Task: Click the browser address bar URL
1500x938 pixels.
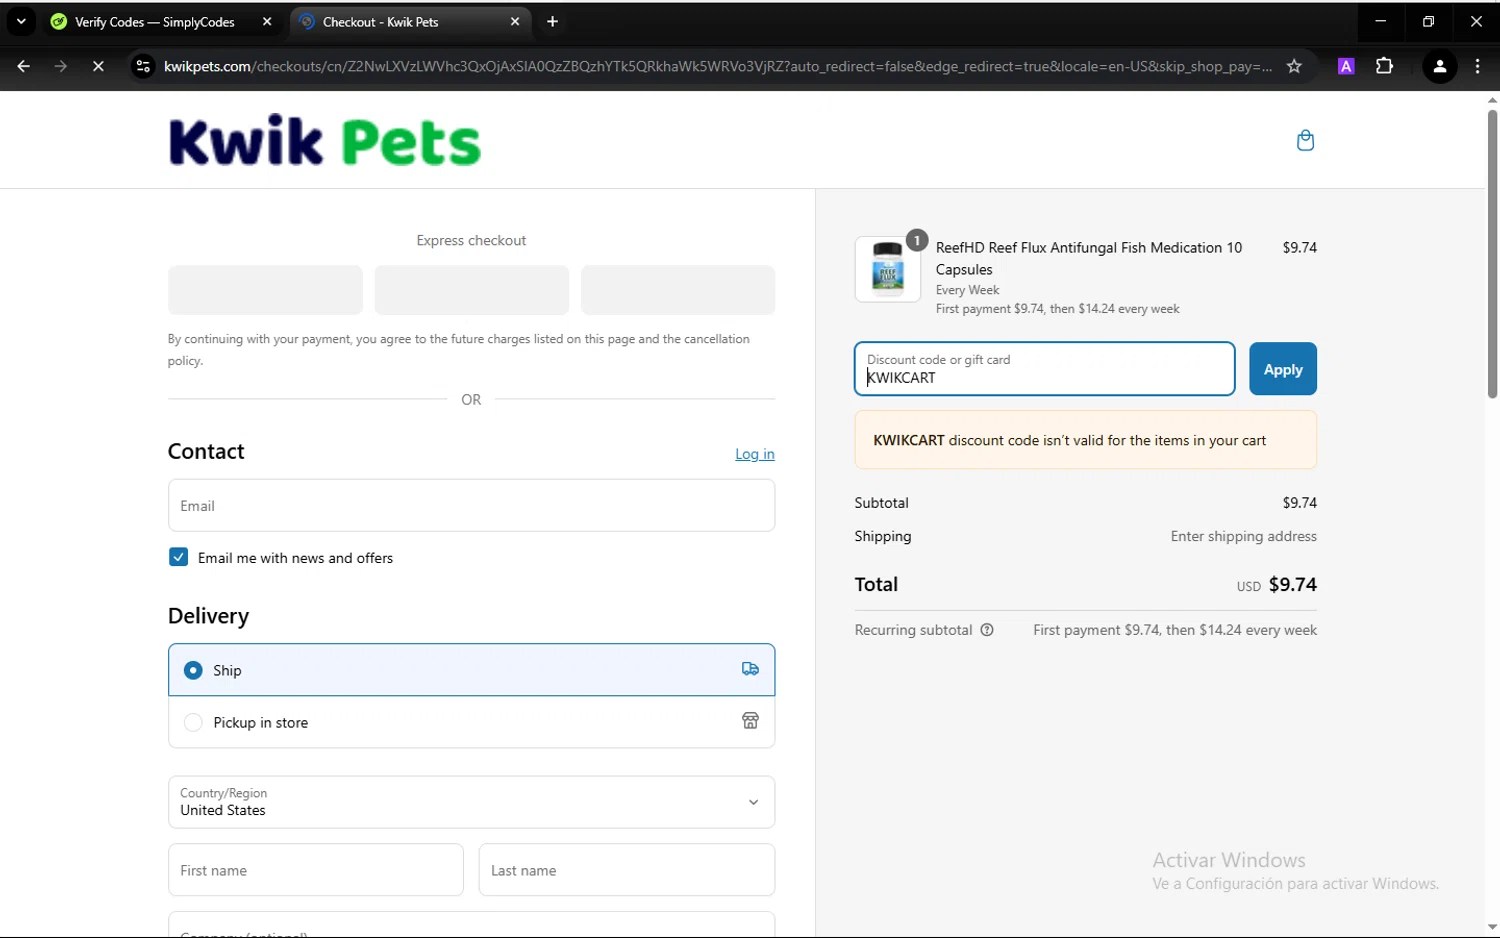Action: click(717, 66)
